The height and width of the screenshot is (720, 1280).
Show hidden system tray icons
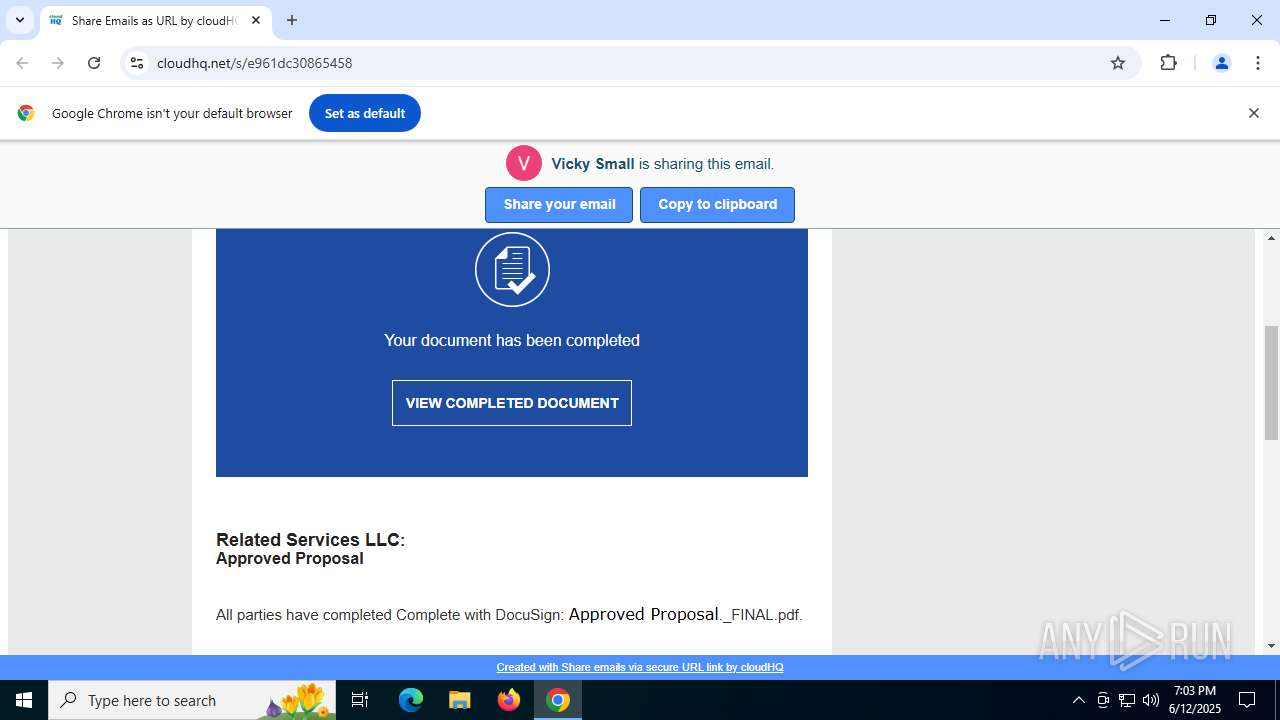click(x=1078, y=700)
